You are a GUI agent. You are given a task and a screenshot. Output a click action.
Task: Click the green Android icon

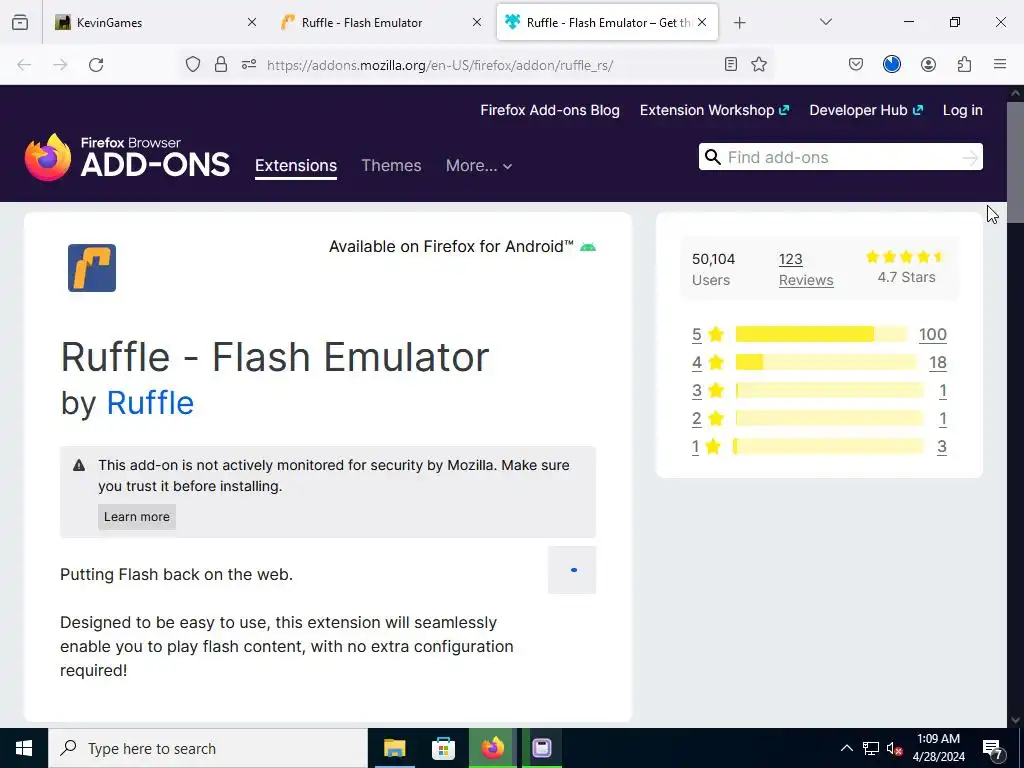coord(588,247)
